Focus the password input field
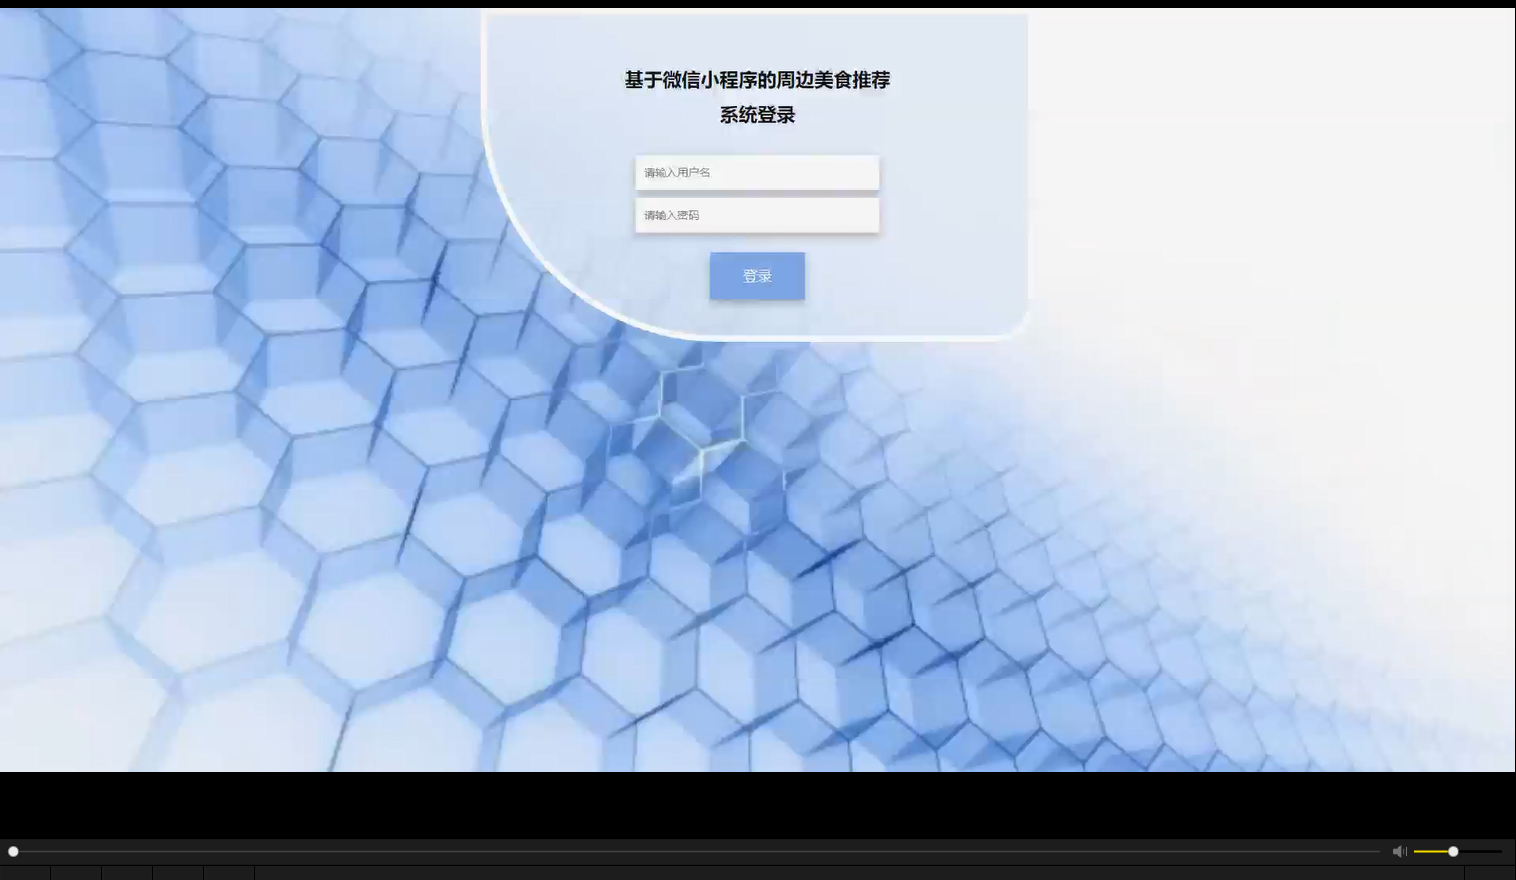1516x880 pixels. pos(757,215)
